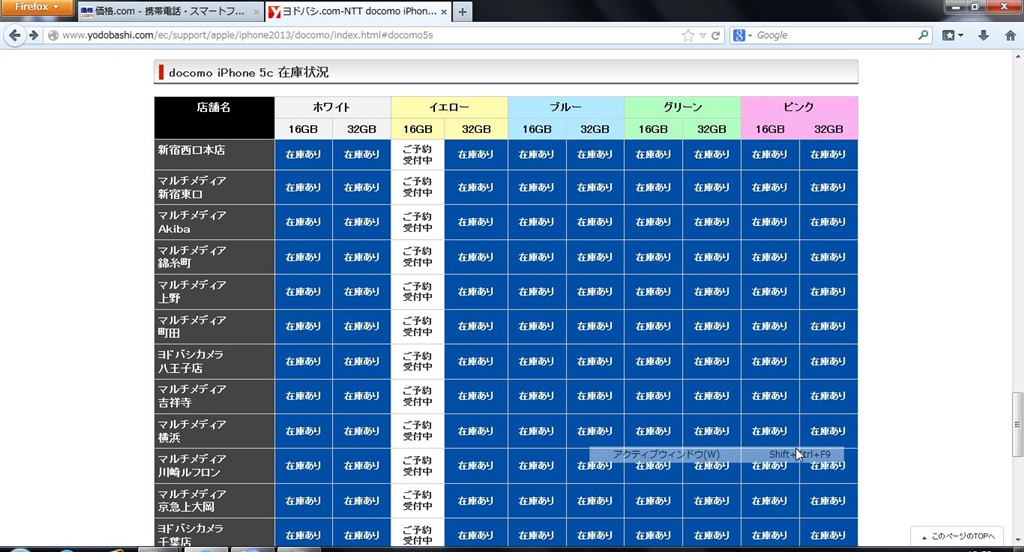Select the ヨドバシ.com NTT docomo iPhone tab

click(359, 12)
